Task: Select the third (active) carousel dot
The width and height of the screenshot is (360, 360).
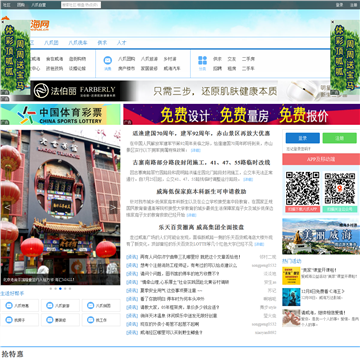Action: pos(60,289)
